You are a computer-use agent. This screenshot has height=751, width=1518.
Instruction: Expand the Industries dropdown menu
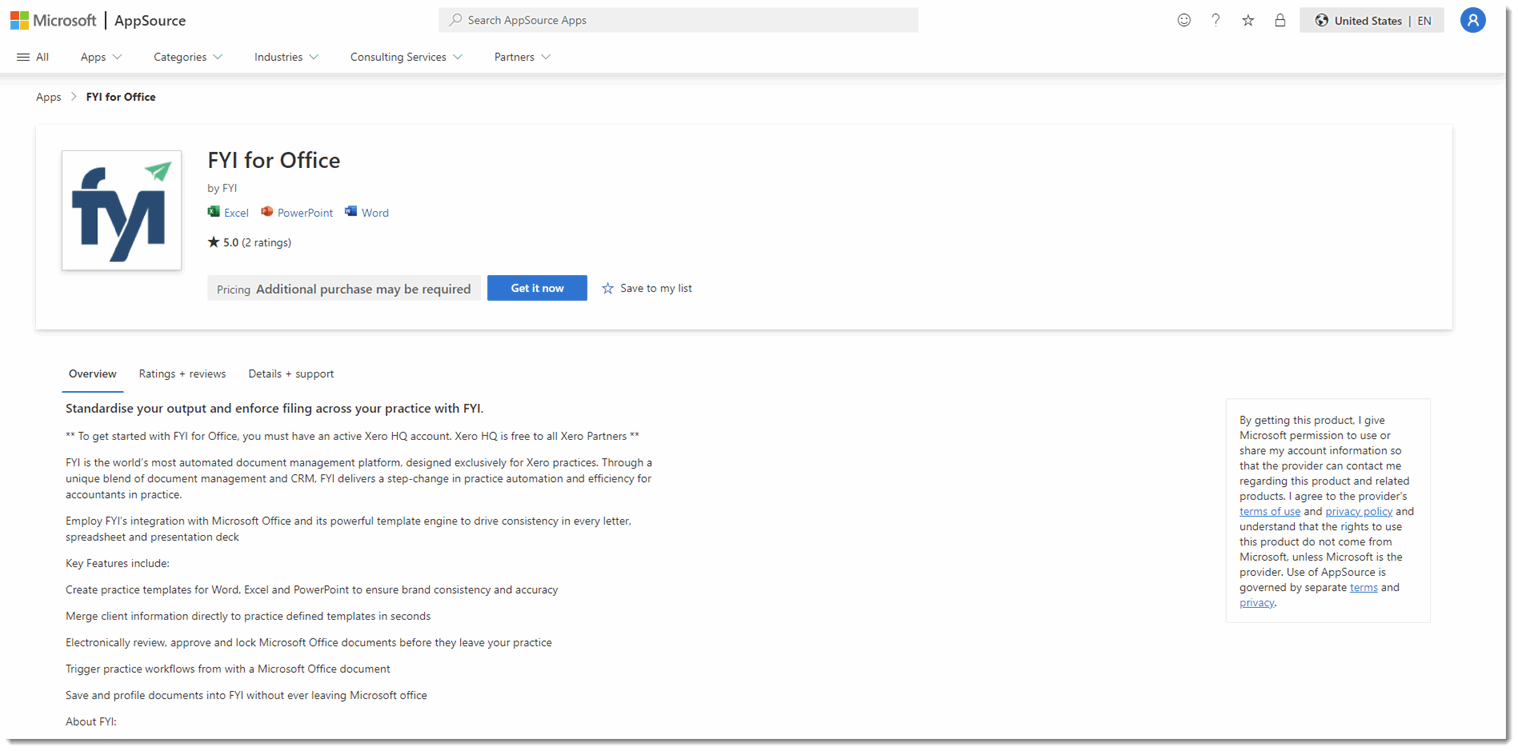click(286, 57)
